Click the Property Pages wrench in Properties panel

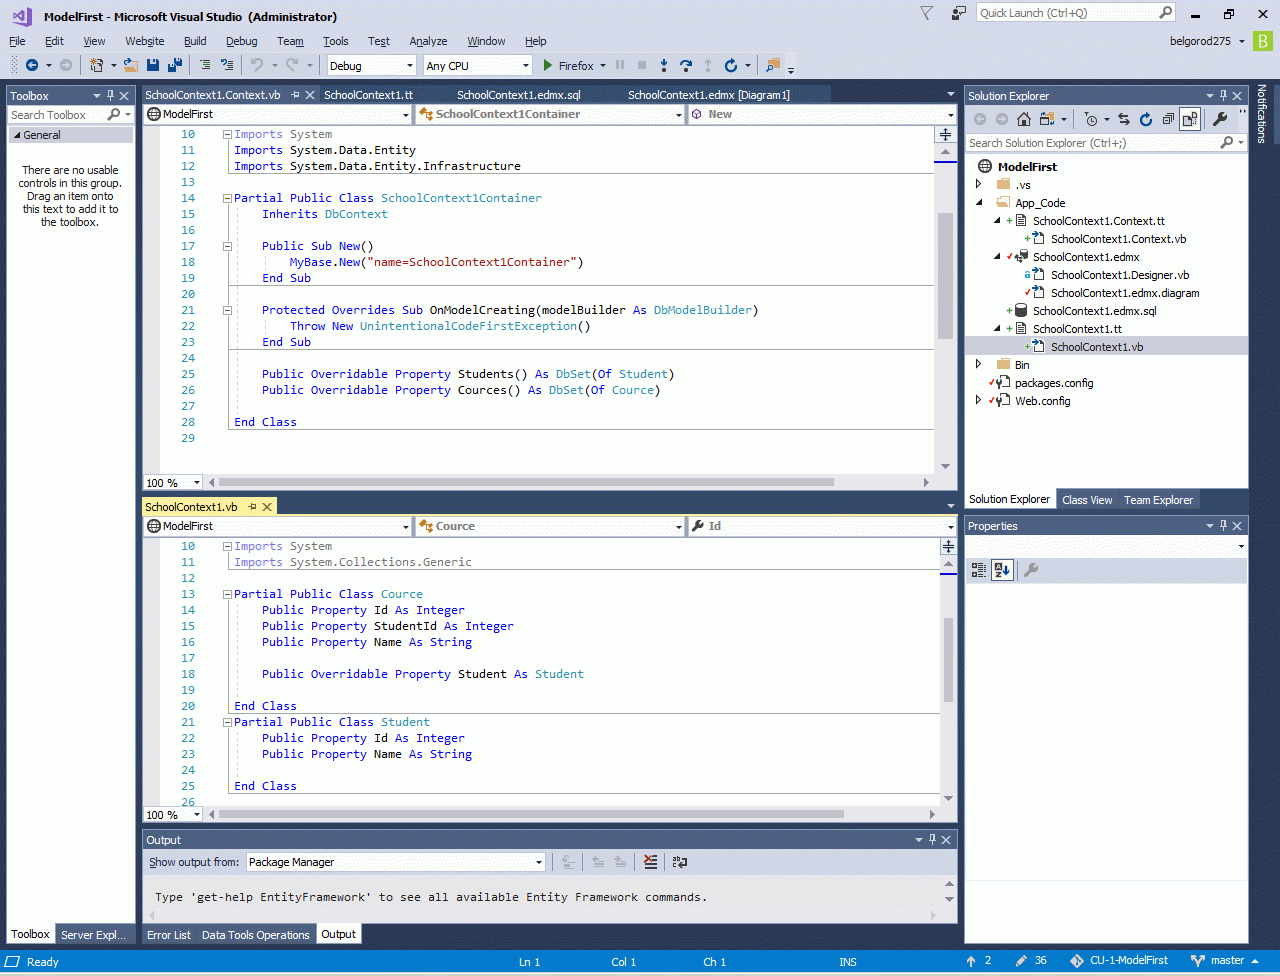point(1031,569)
